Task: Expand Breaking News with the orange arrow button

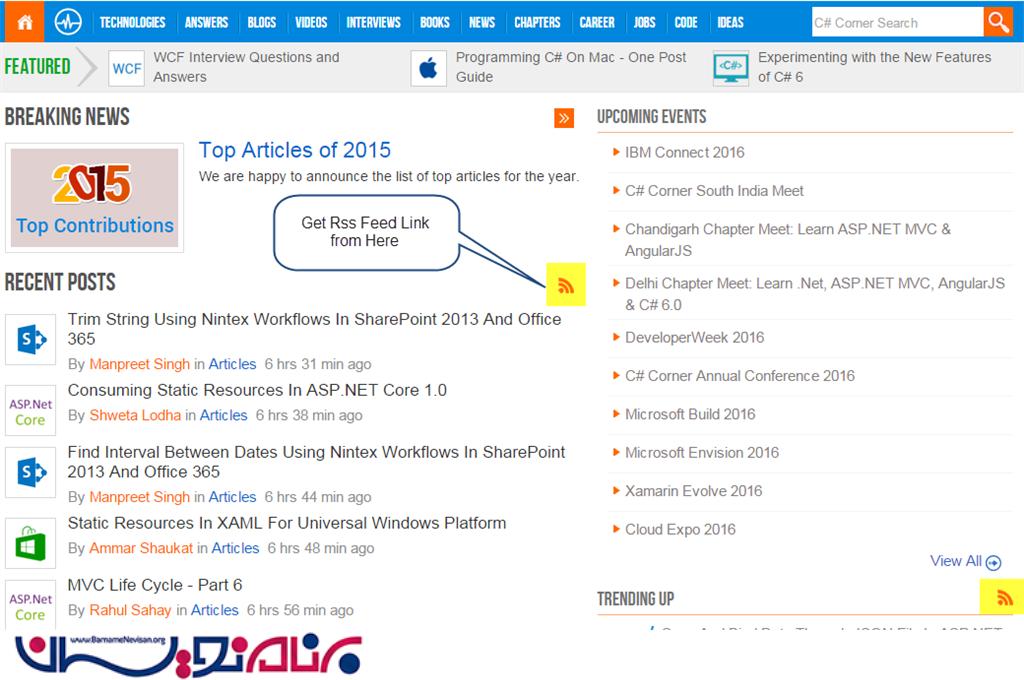Action: coord(564,118)
